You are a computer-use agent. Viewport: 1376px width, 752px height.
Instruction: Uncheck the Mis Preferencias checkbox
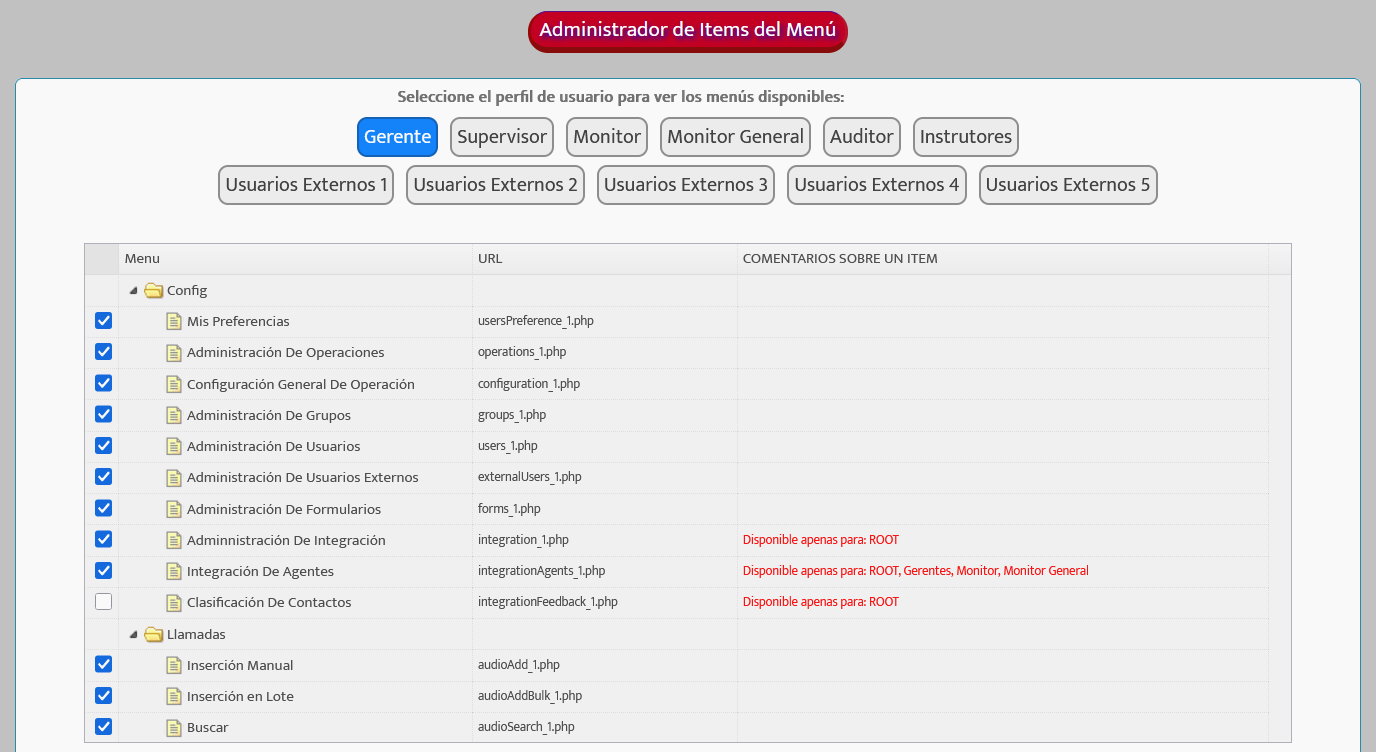click(x=103, y=321)
